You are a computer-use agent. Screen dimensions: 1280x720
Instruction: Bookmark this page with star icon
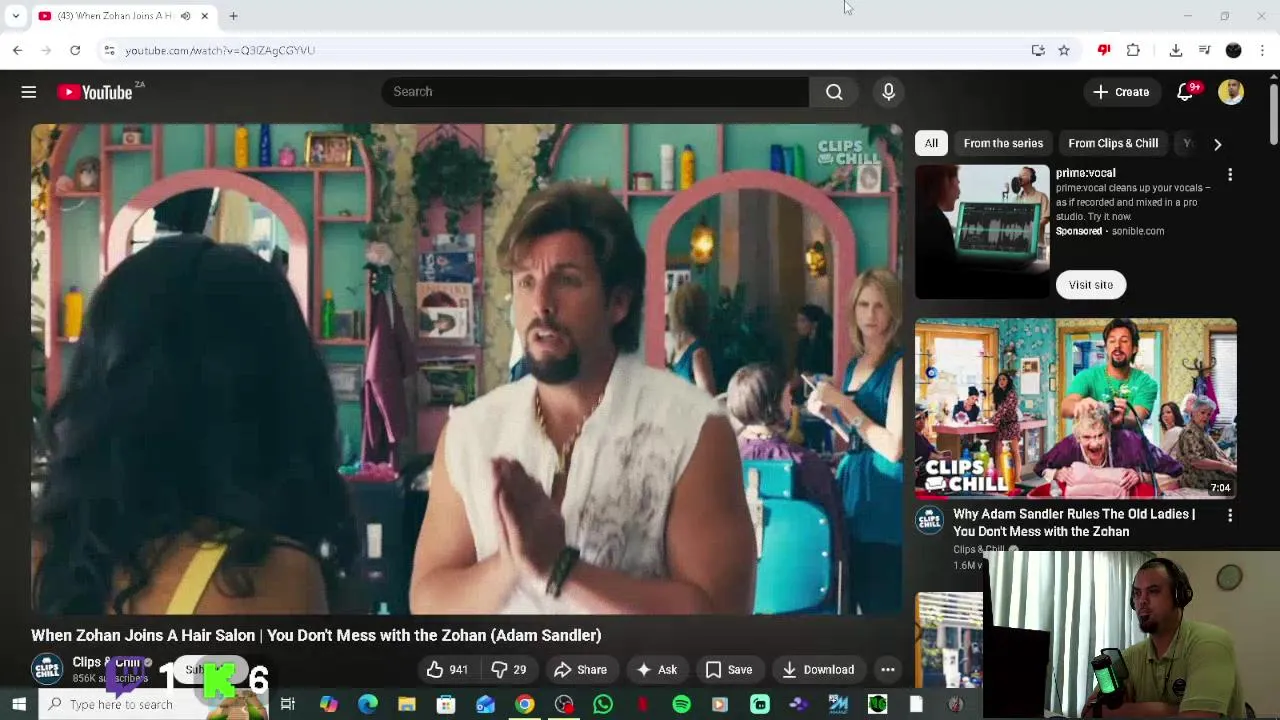[x=1064, y=50]
